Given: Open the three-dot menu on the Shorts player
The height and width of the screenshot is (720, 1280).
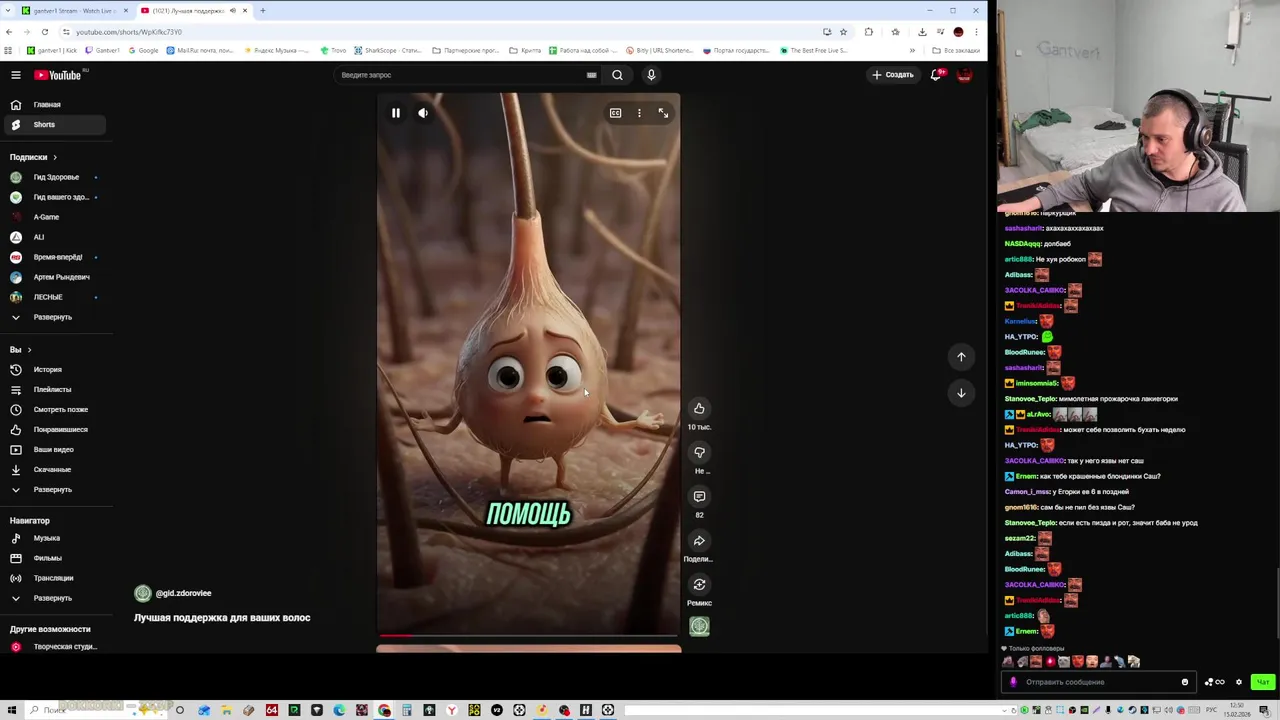Looking at the screenshot, I should [x=639, y=113].
